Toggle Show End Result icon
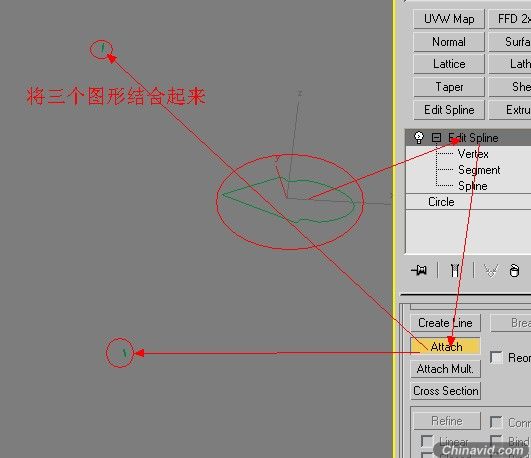The image size is (531, 458). [x=454, y=270]
